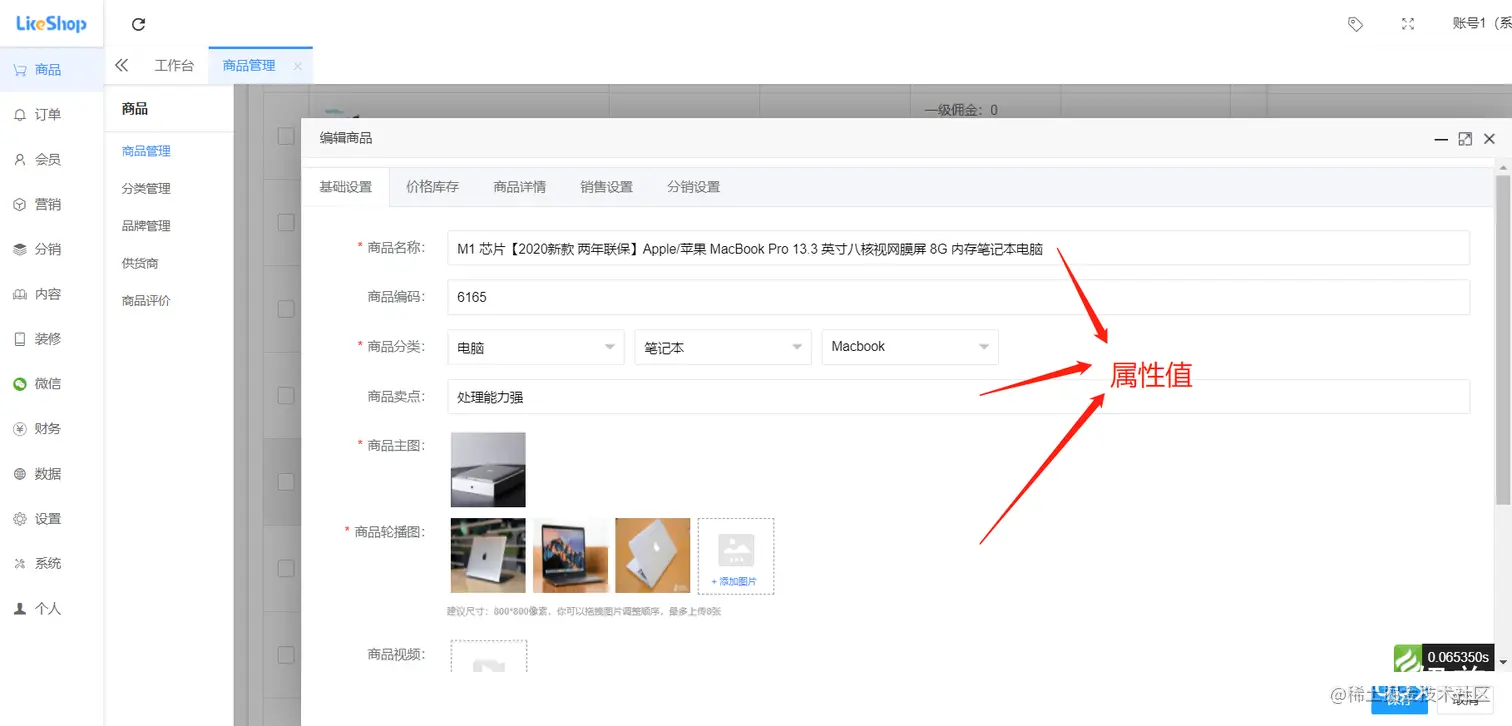Click the 商品视频 upload box

tap(488, 657)
